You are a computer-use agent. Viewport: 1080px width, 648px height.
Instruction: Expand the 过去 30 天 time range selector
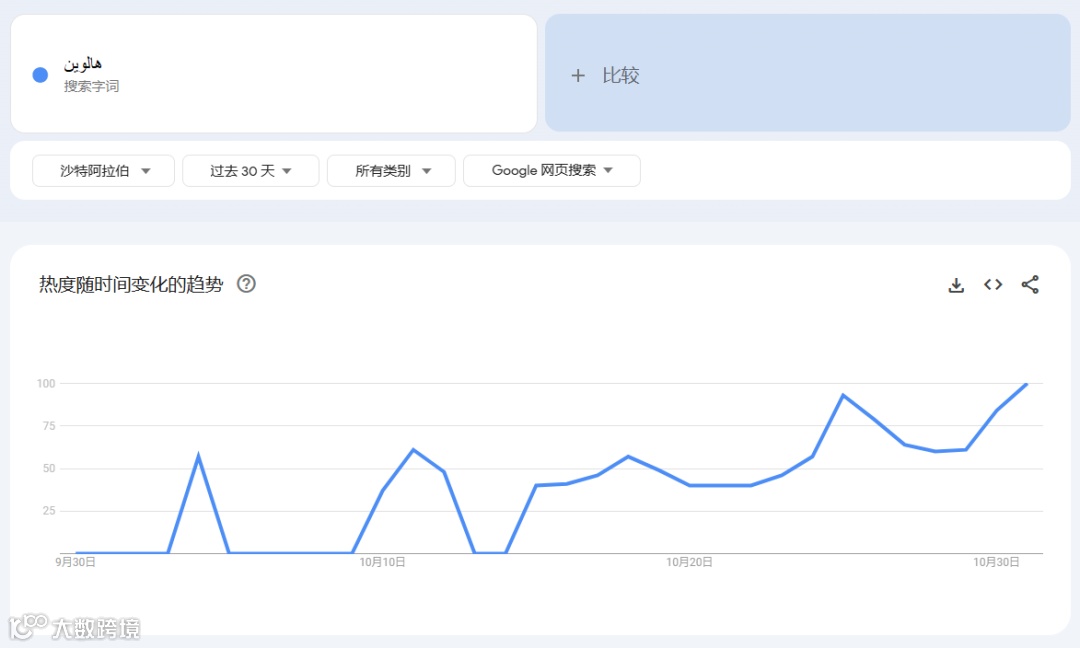tap(251, 170)
